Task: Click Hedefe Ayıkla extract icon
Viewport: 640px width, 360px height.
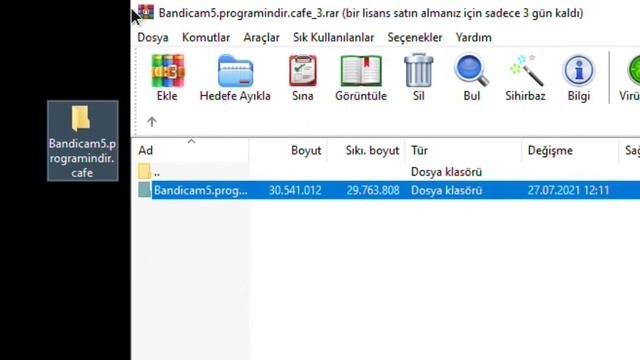Action: coord(236,71)
